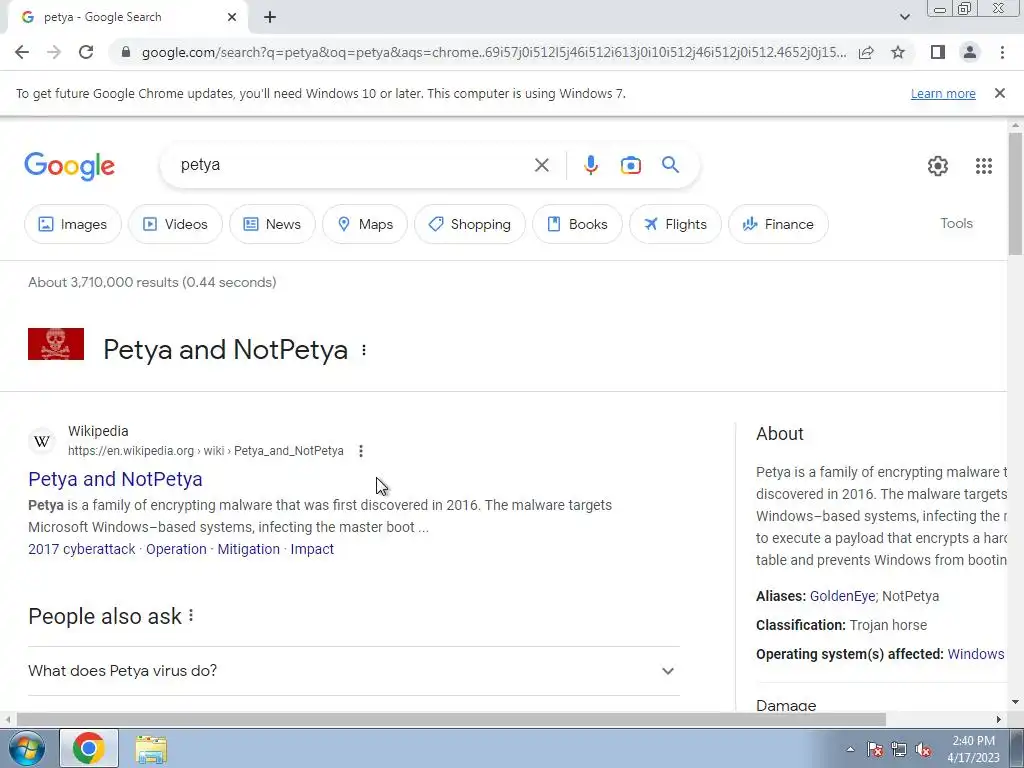Follow the Operation sitelink

click(176, 549)
